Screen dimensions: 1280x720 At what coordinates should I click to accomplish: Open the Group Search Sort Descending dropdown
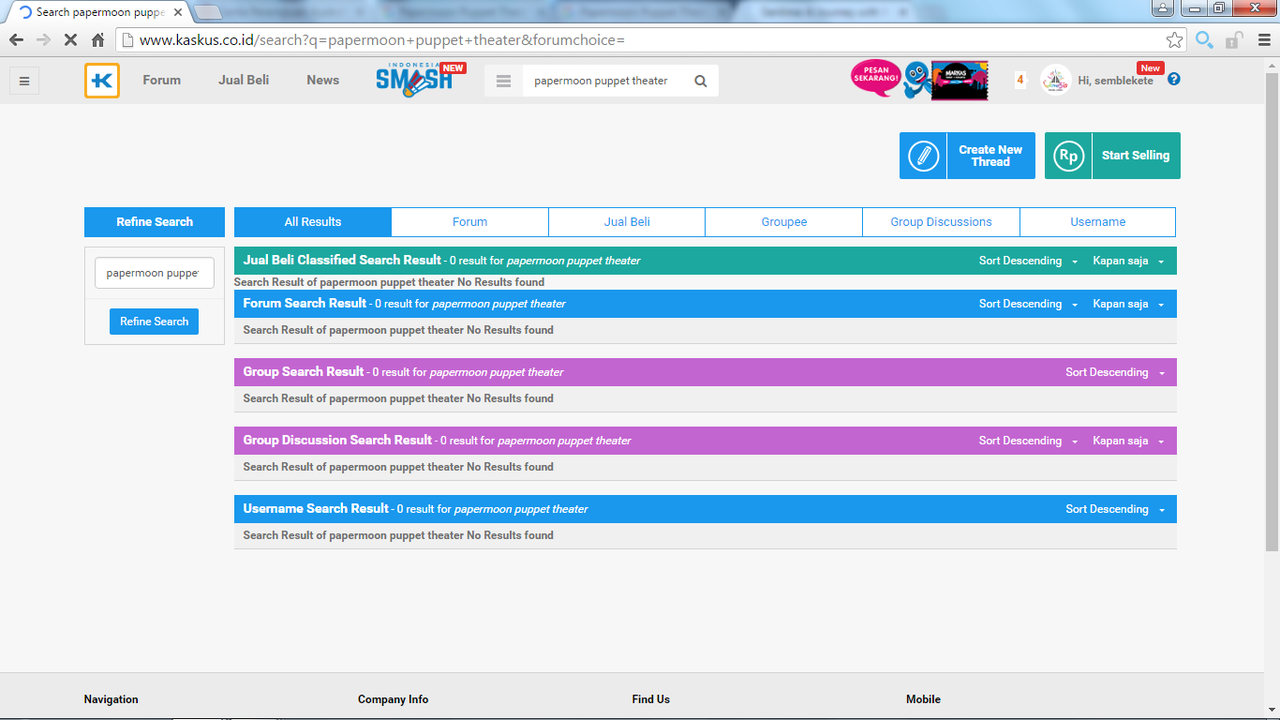coord(1115,372)
